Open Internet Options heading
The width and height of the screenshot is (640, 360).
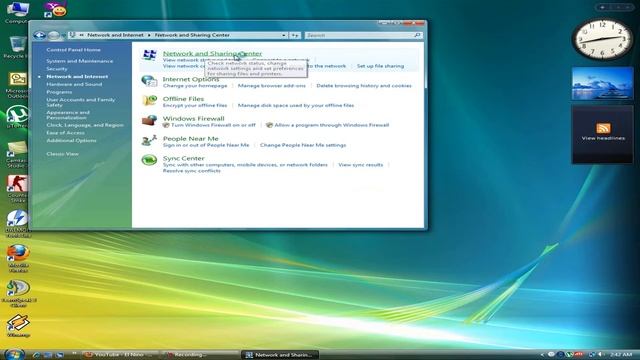pyautogui.click(x=191, y=79)
